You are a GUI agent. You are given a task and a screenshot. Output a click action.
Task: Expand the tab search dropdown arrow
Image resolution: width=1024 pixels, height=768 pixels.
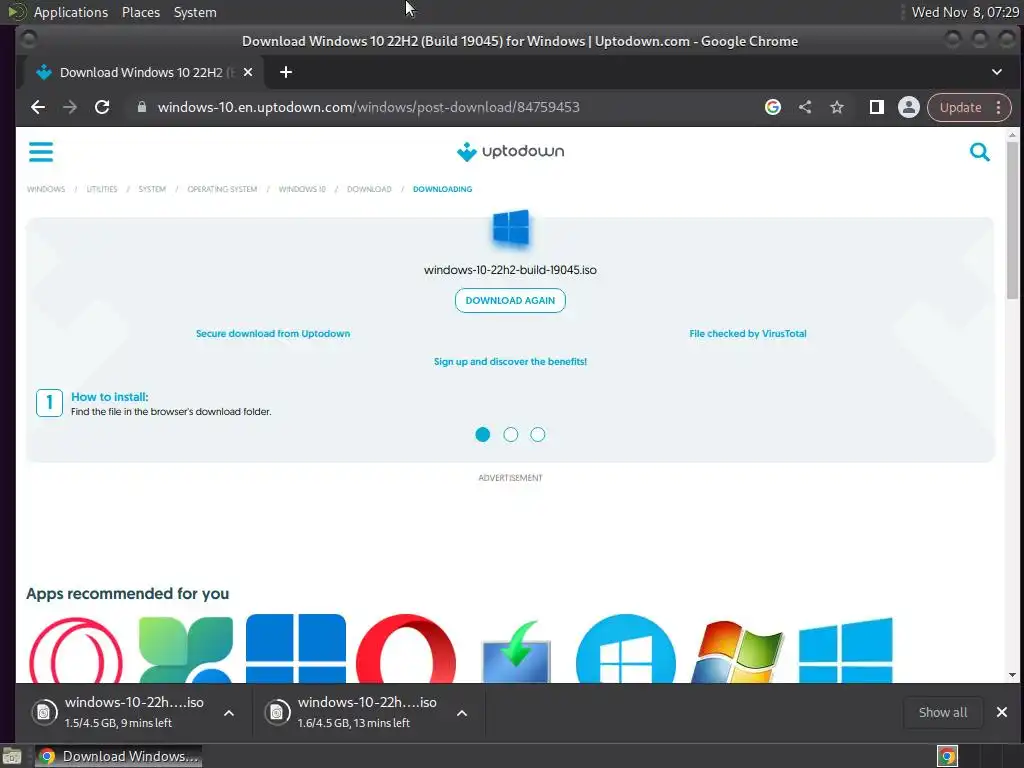point(997,72)
